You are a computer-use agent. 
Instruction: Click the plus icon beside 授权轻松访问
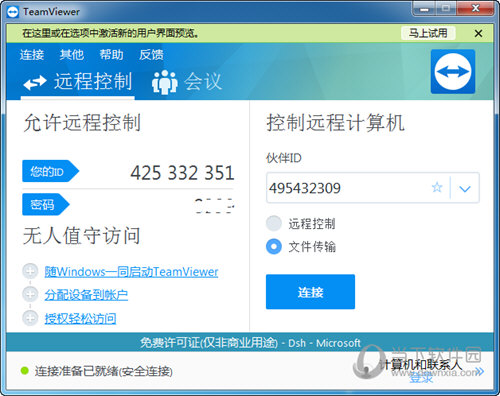pos(30,318)
